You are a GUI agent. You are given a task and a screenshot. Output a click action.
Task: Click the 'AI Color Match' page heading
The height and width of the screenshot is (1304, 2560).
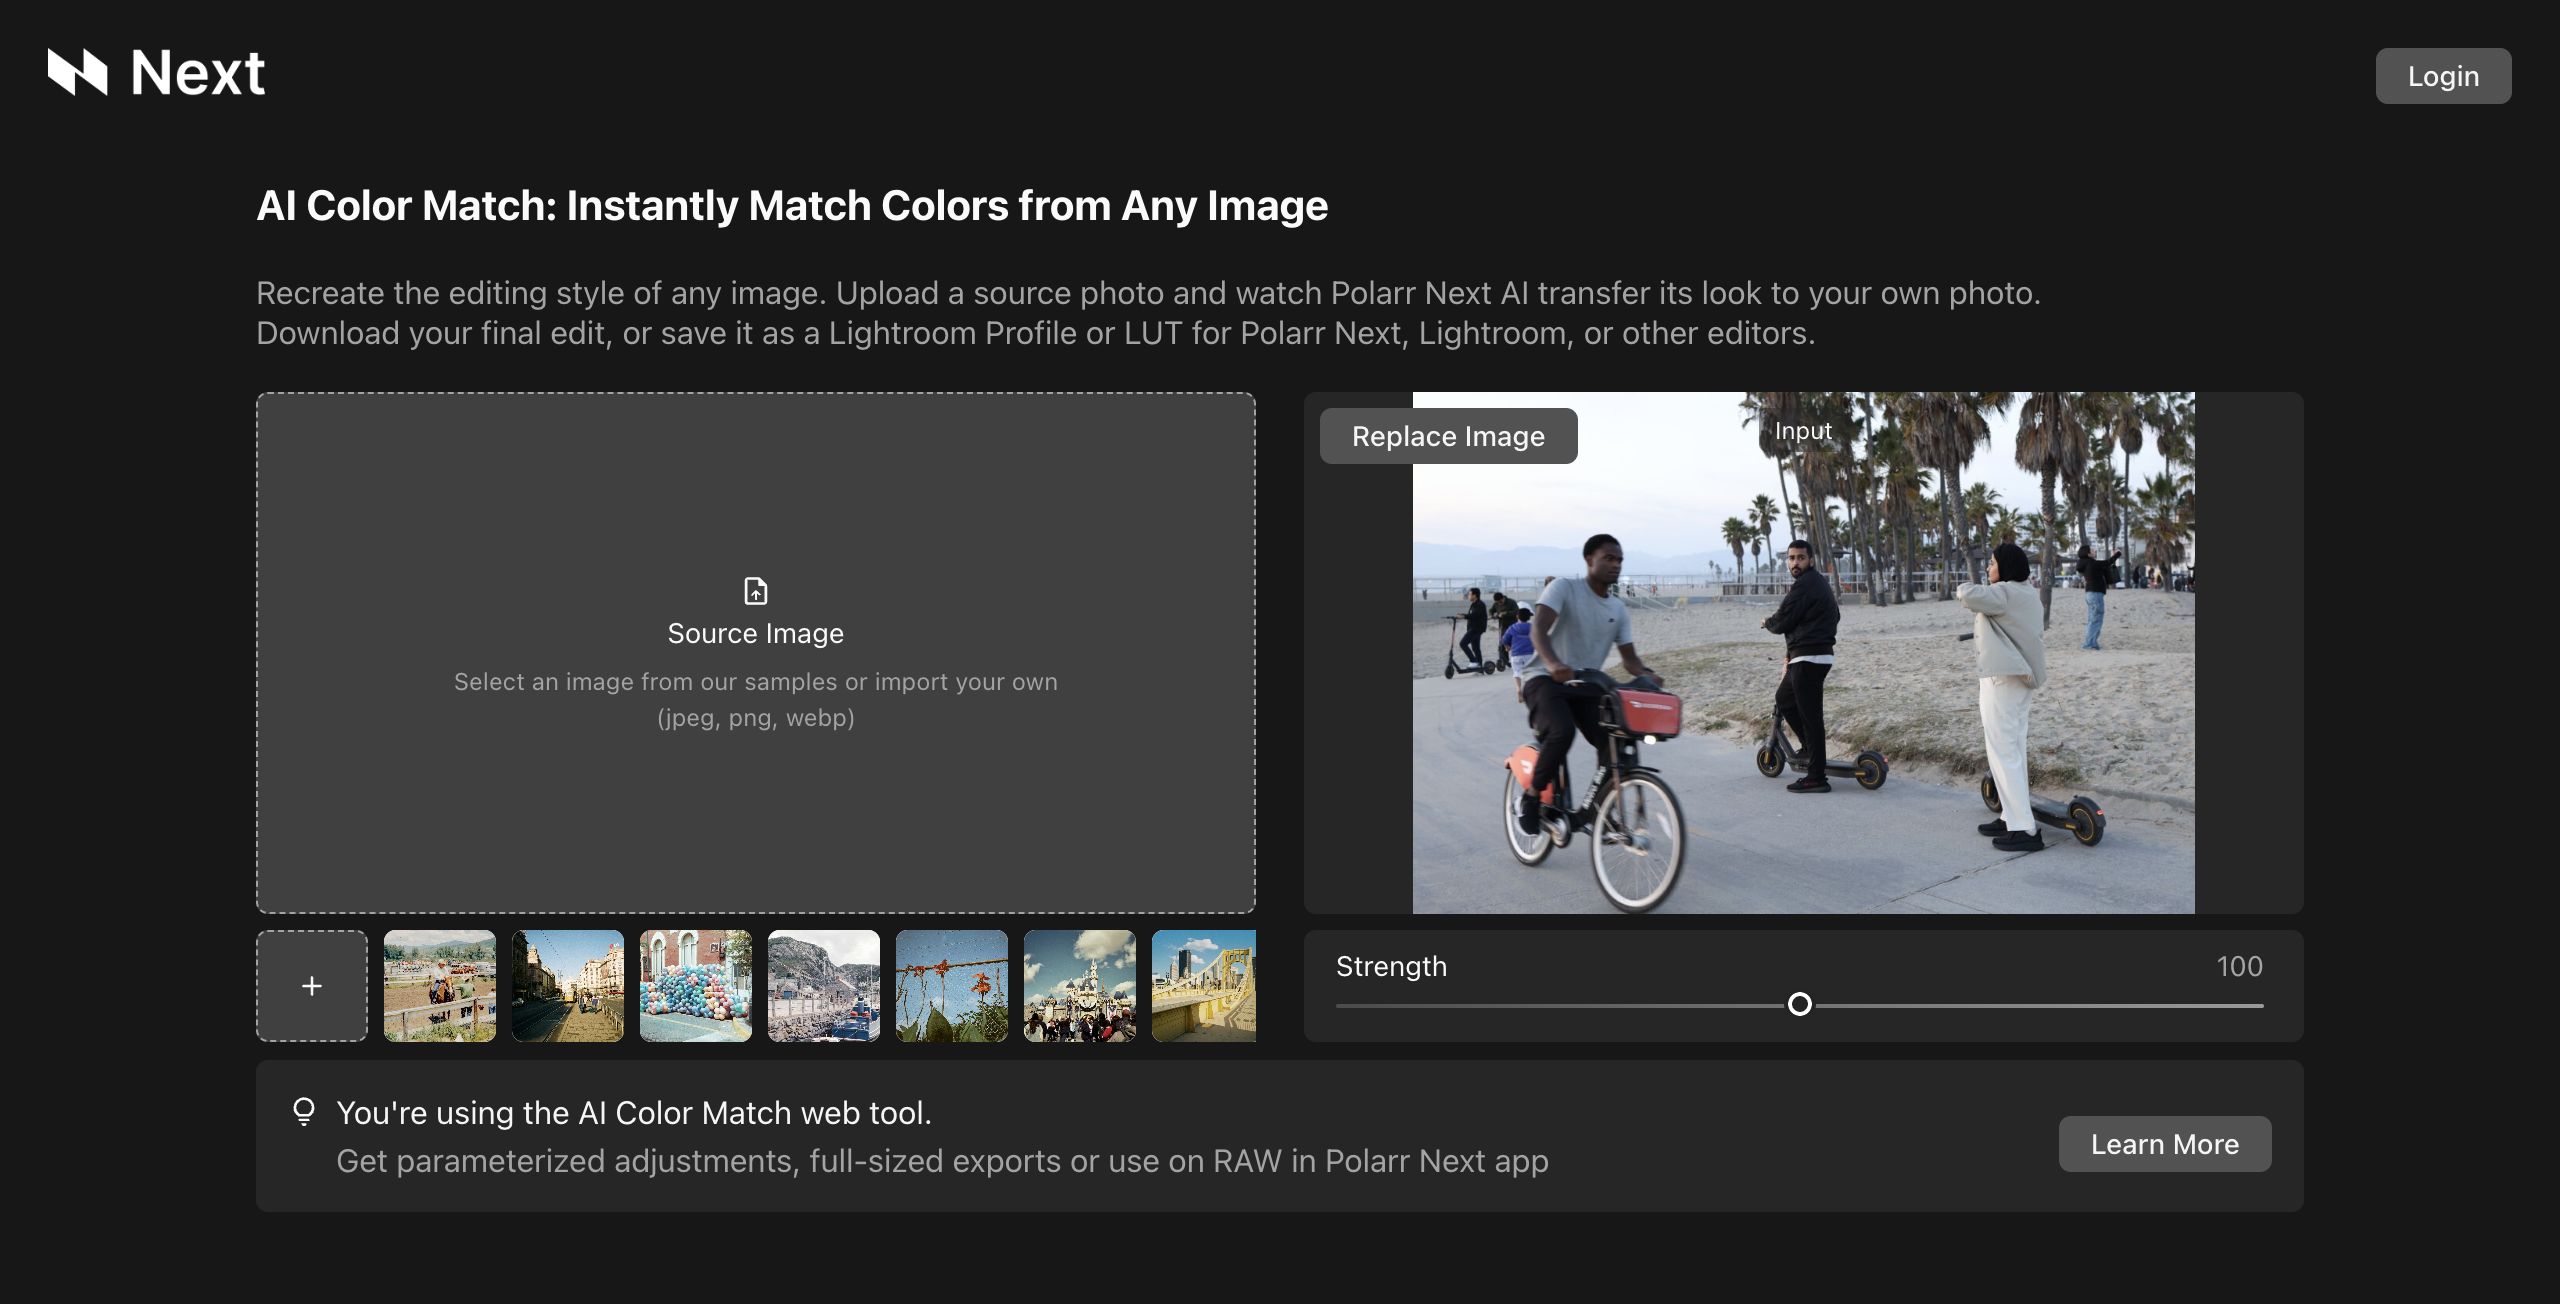[x=792, y=206]
